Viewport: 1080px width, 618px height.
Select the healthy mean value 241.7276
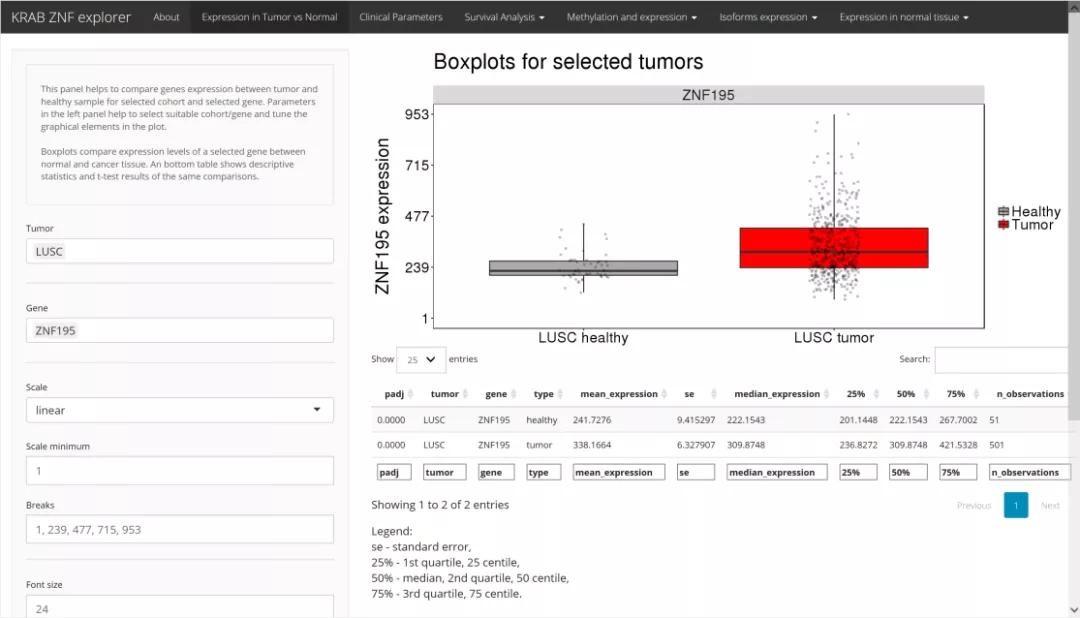point(592,420)
